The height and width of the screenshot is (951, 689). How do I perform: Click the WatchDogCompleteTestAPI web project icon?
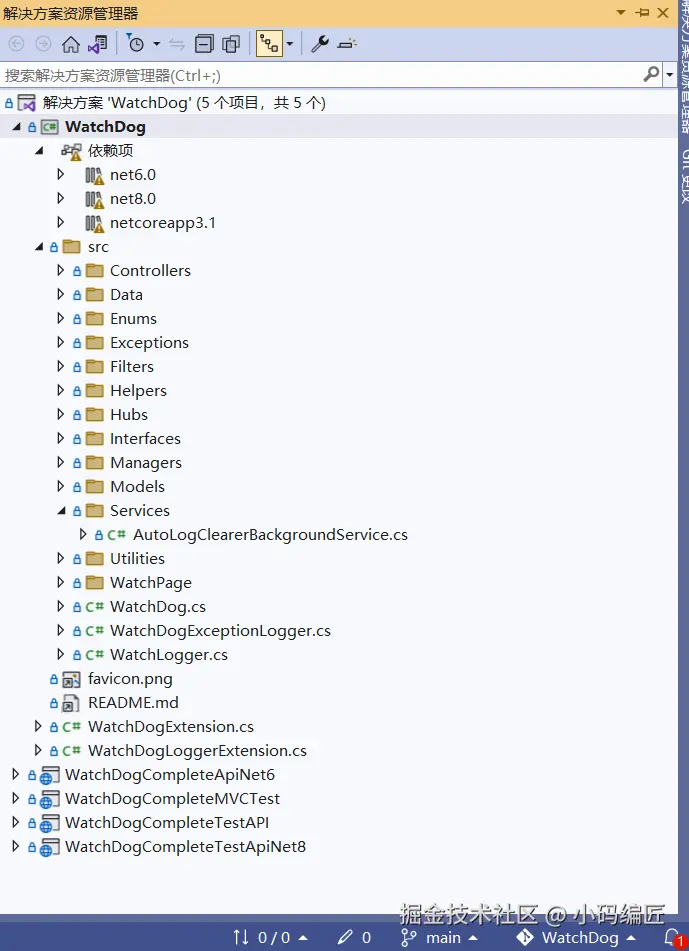click(49, 824)
